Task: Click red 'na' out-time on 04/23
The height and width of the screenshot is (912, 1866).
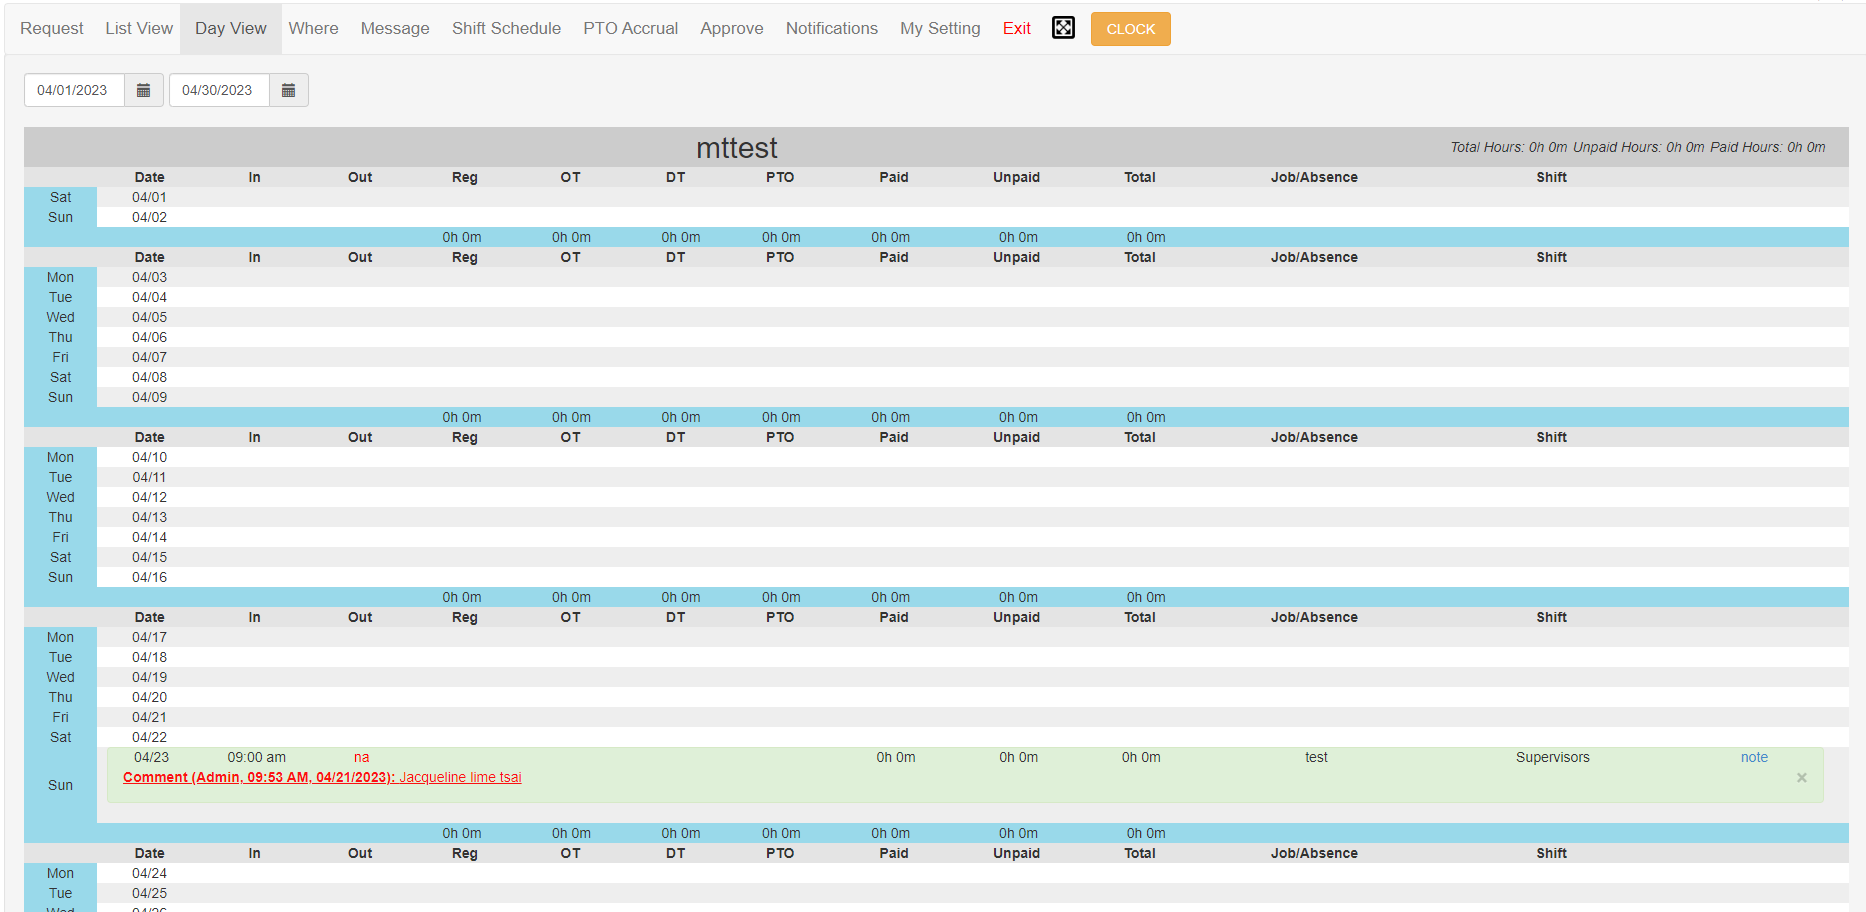Action: [362, 757]
